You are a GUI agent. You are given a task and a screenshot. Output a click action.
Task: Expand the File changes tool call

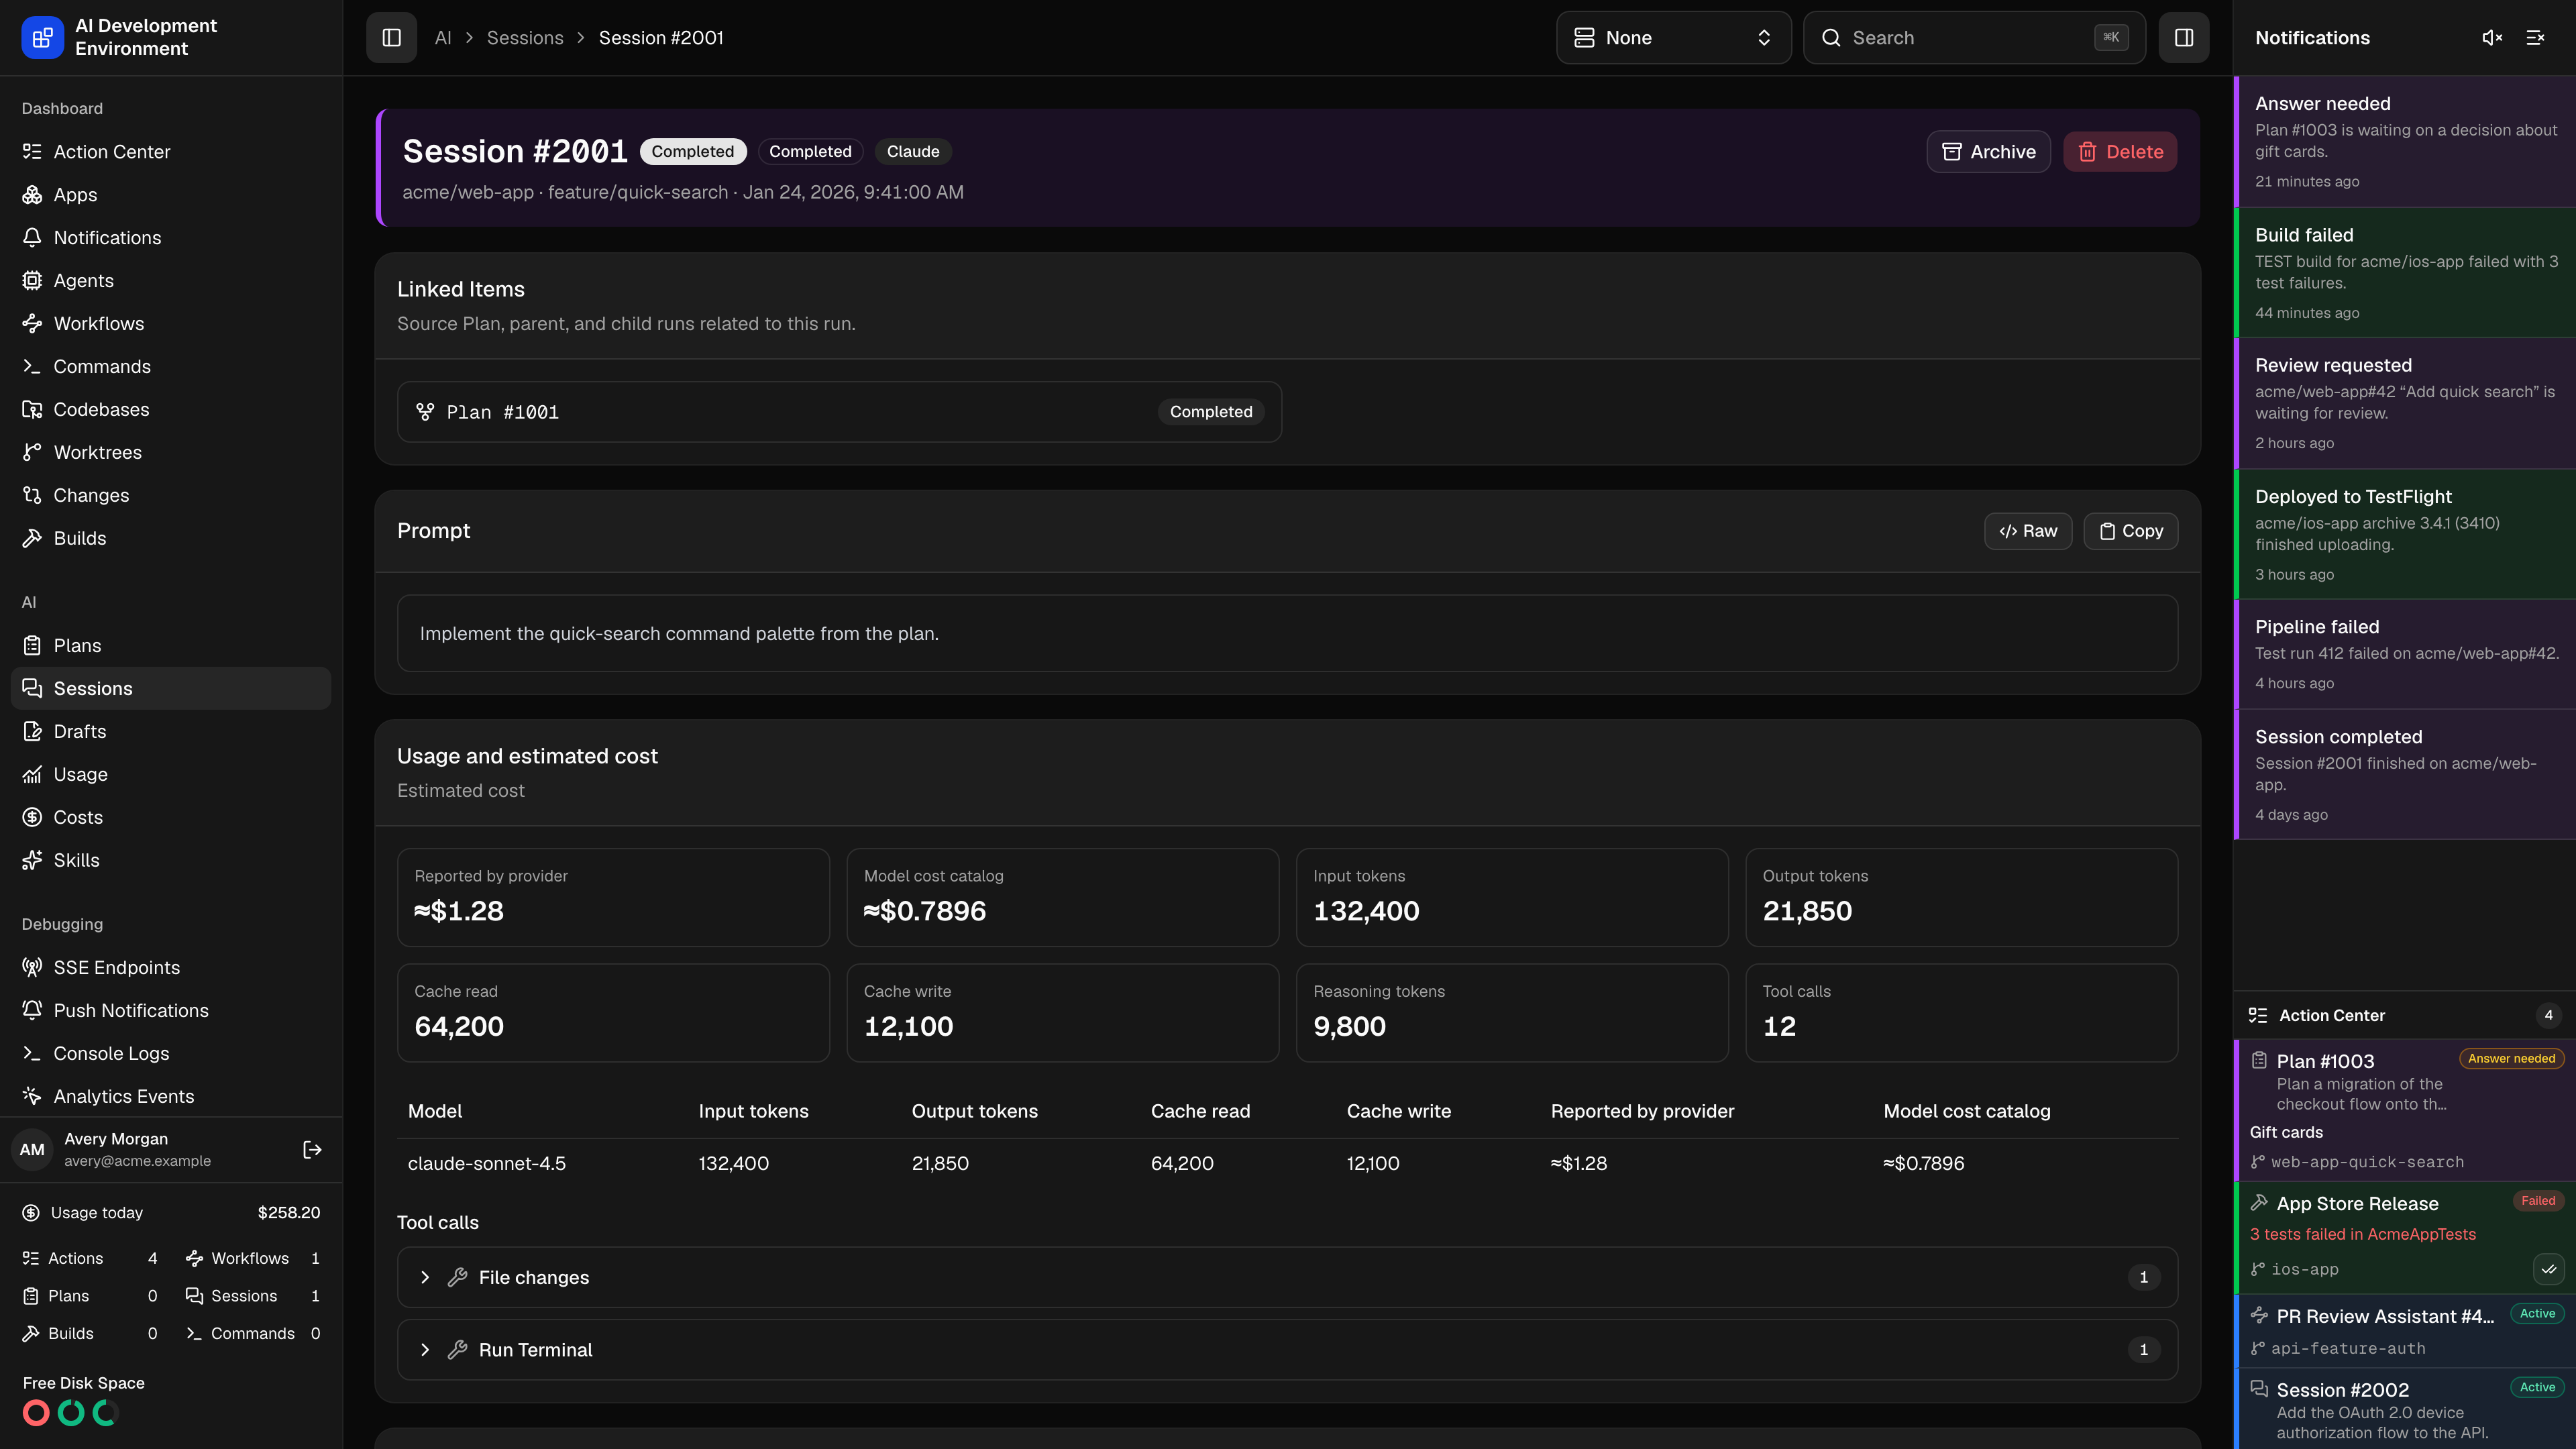pyautogui.click(x=1287, y=1277)
